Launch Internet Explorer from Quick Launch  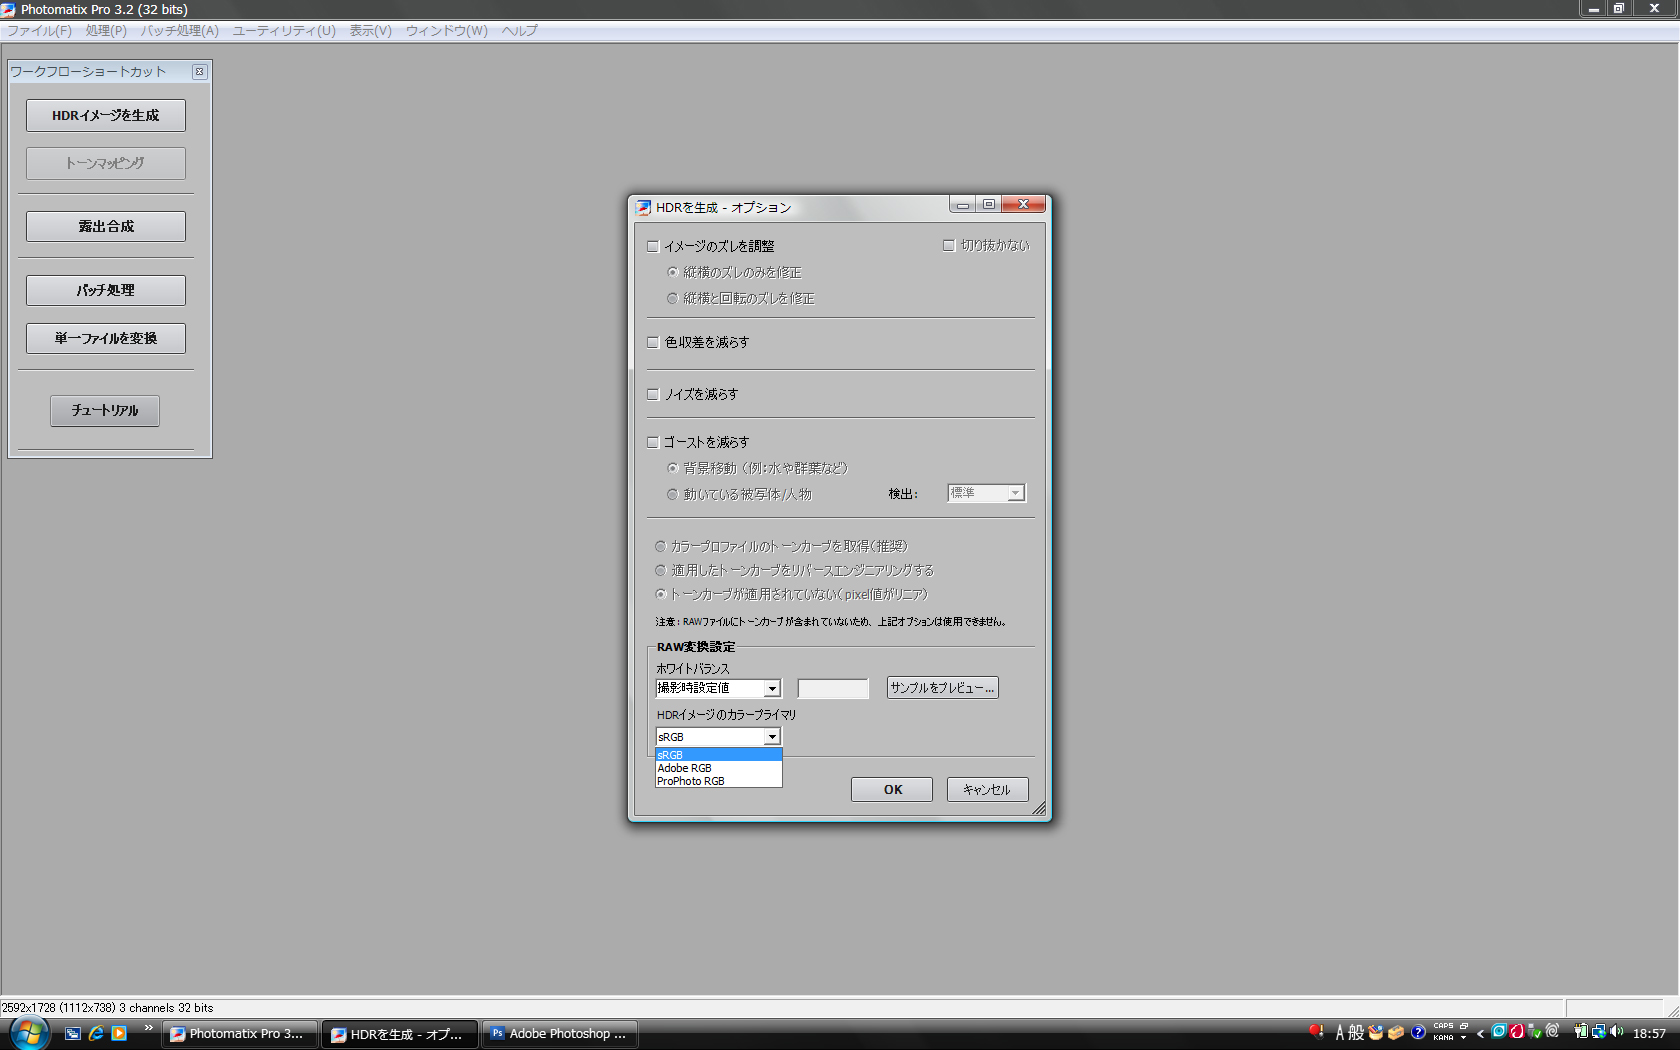click(x=96, y=1033)
